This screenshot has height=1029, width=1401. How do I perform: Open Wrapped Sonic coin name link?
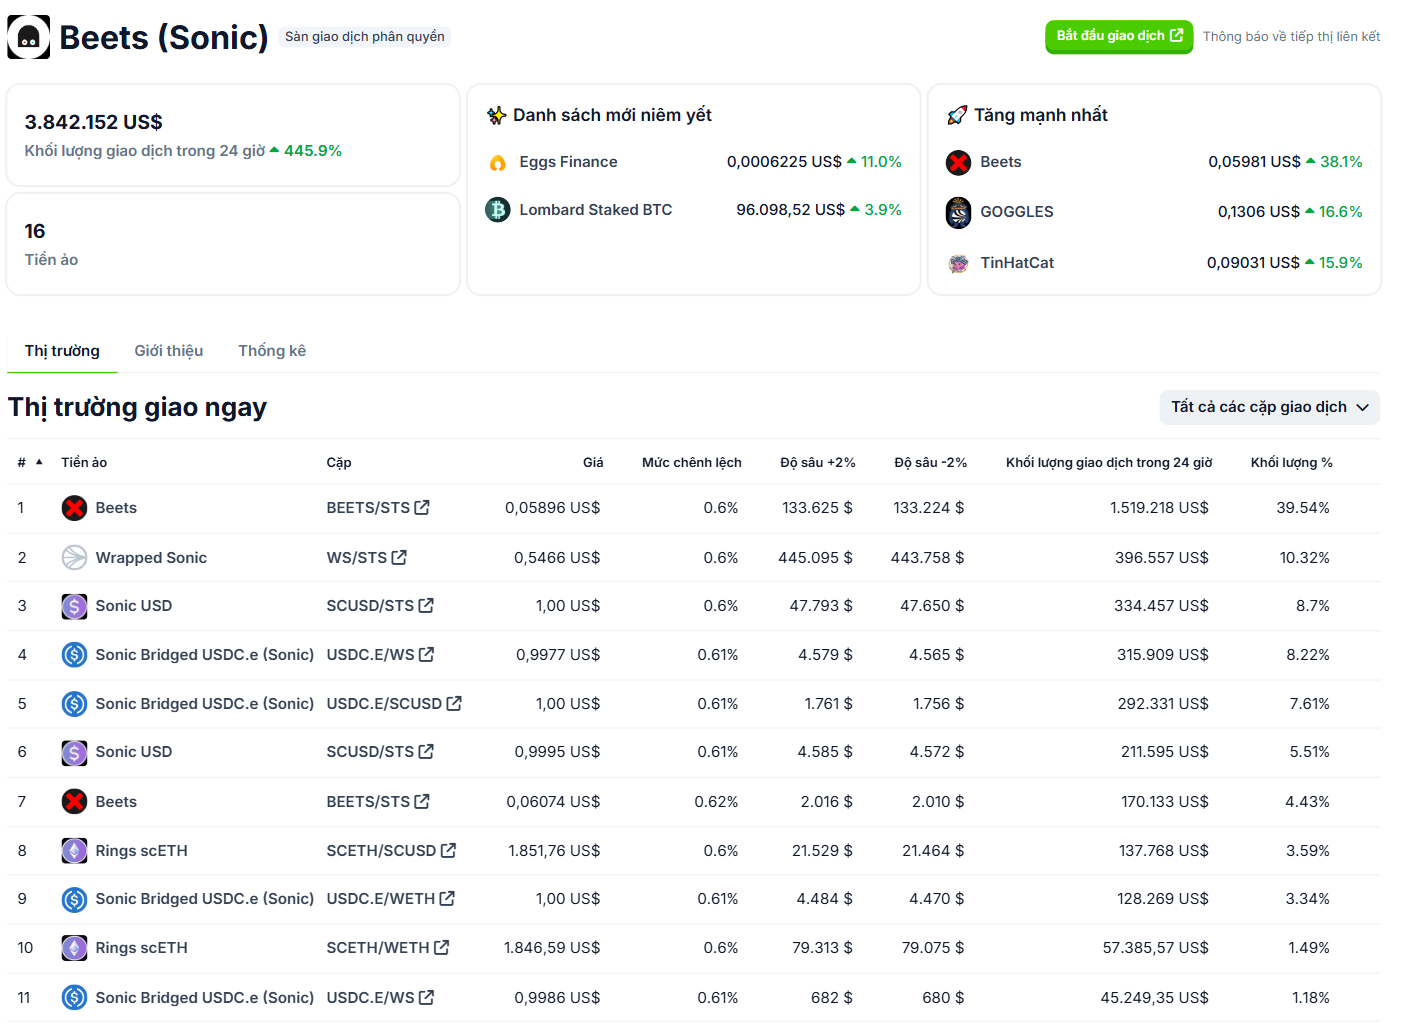click(x=151, y=558)
